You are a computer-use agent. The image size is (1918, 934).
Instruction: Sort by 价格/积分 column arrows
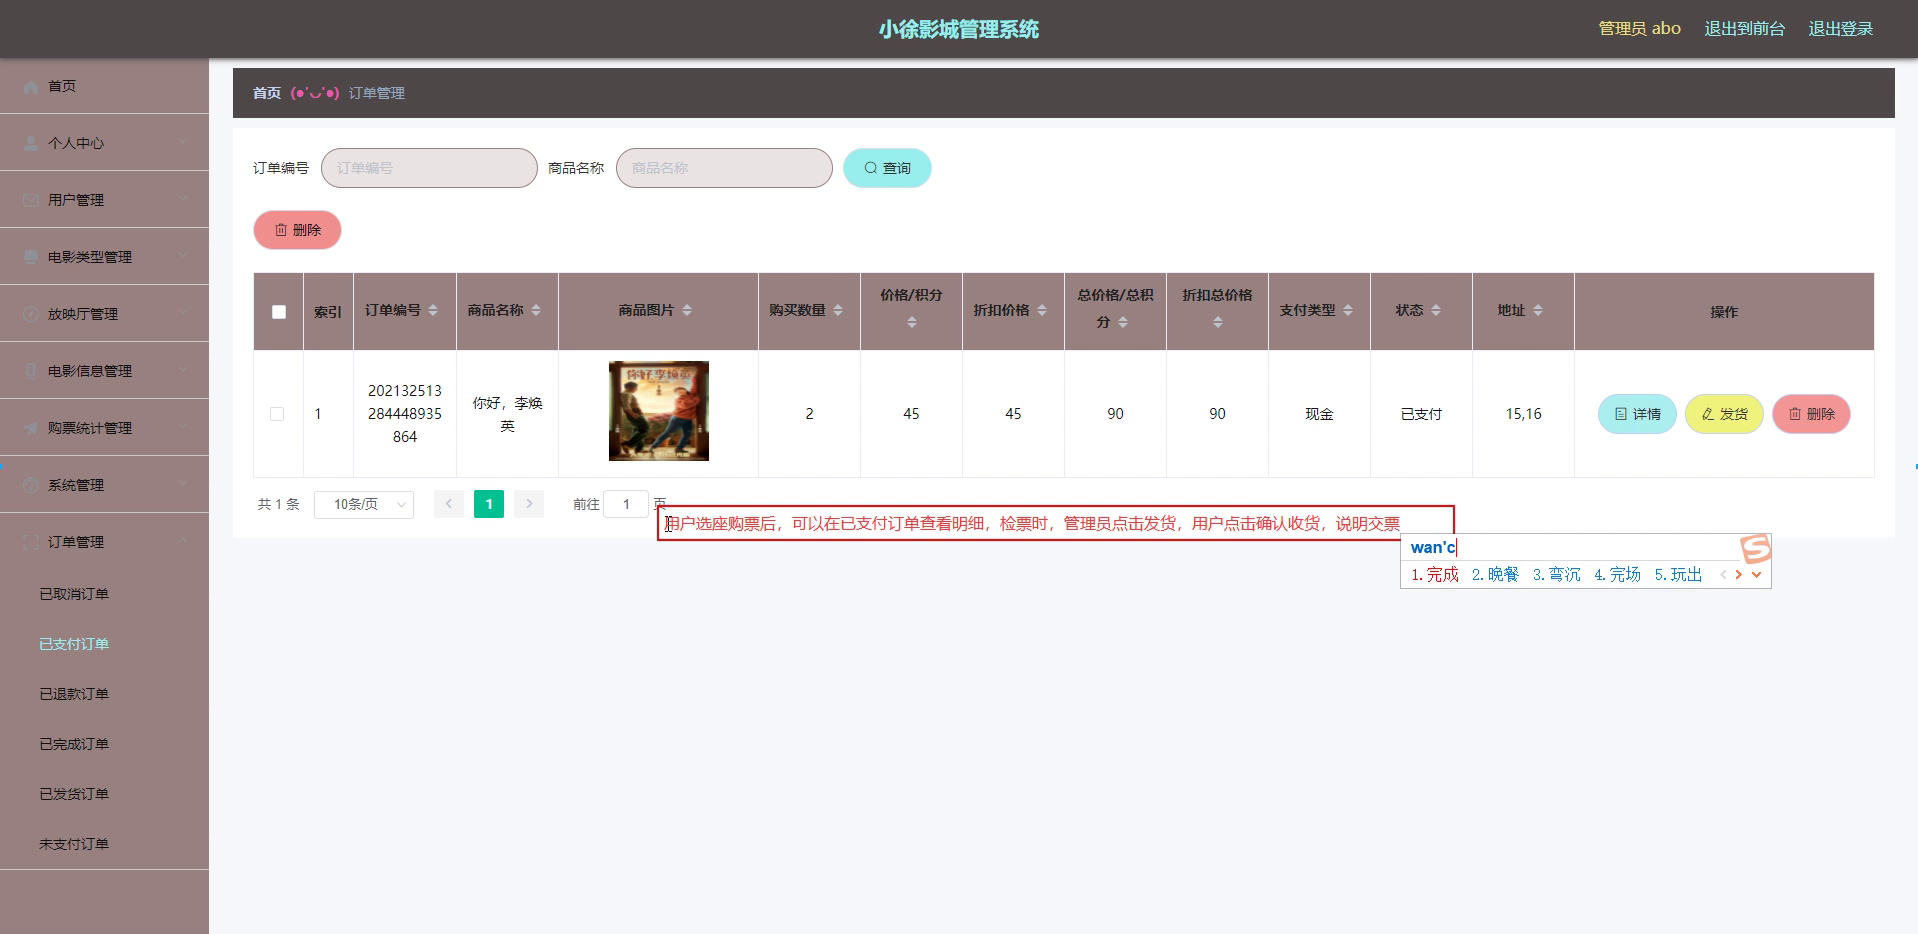(911, 323)
